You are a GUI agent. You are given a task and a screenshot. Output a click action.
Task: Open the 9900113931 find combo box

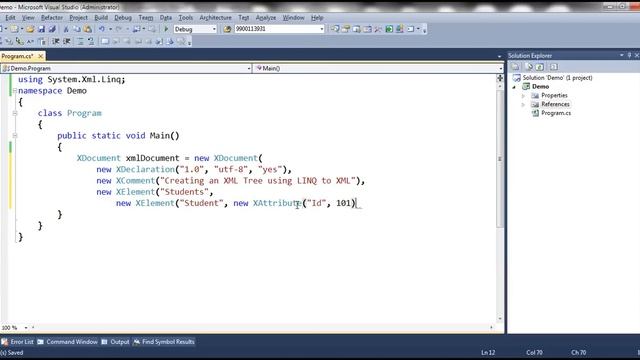click(x=321, y=29)
